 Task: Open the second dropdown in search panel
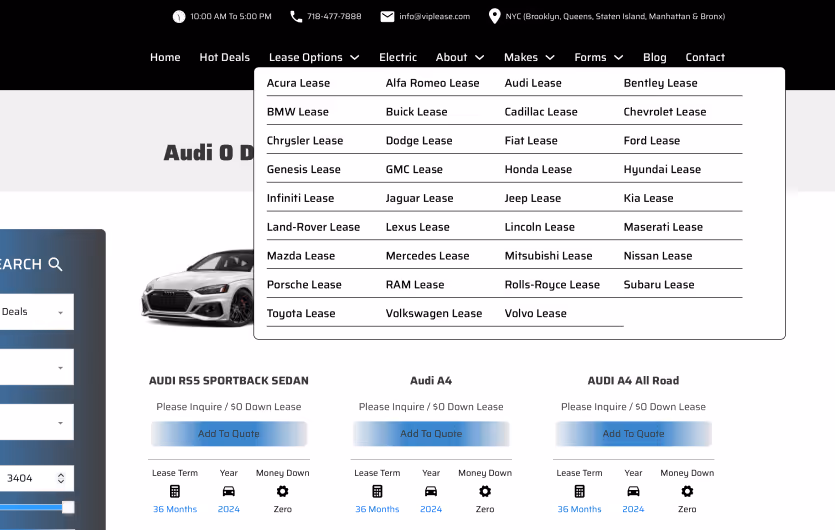point(36,367)
